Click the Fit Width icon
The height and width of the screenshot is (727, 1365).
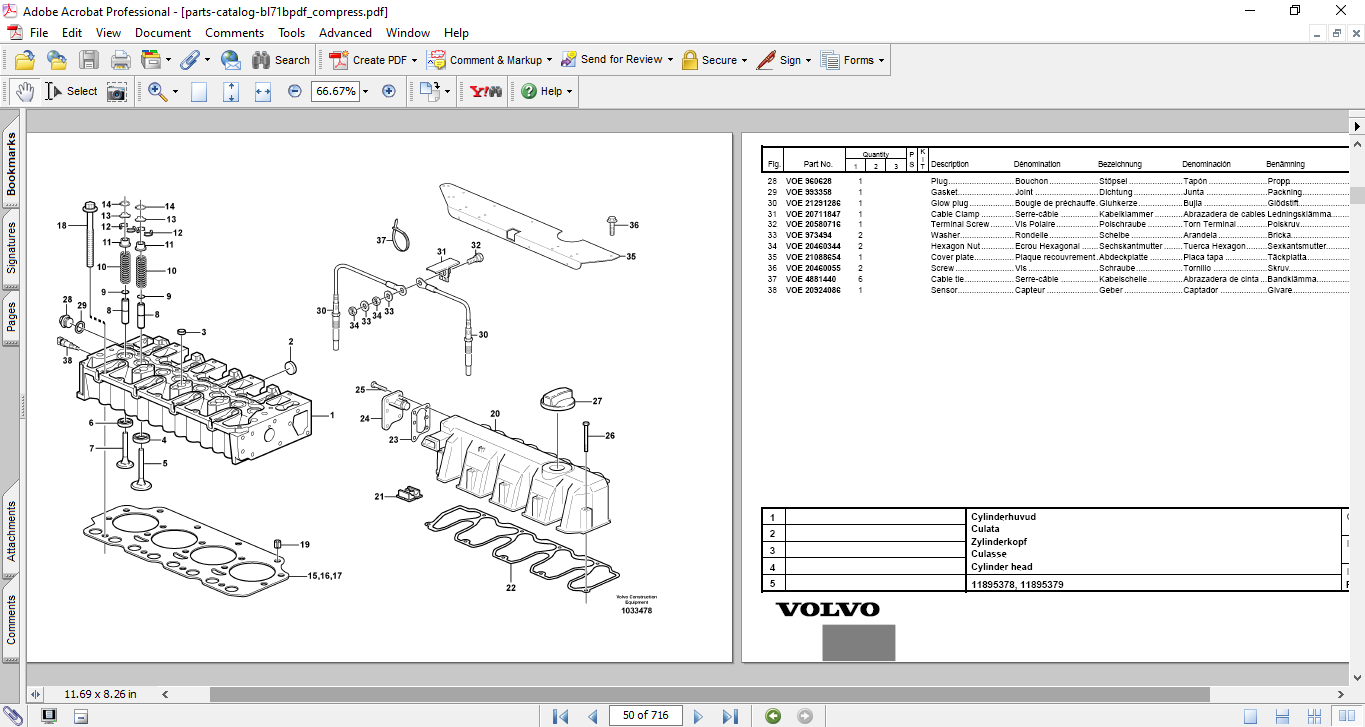pyautogui.click(x=263, y=91)
